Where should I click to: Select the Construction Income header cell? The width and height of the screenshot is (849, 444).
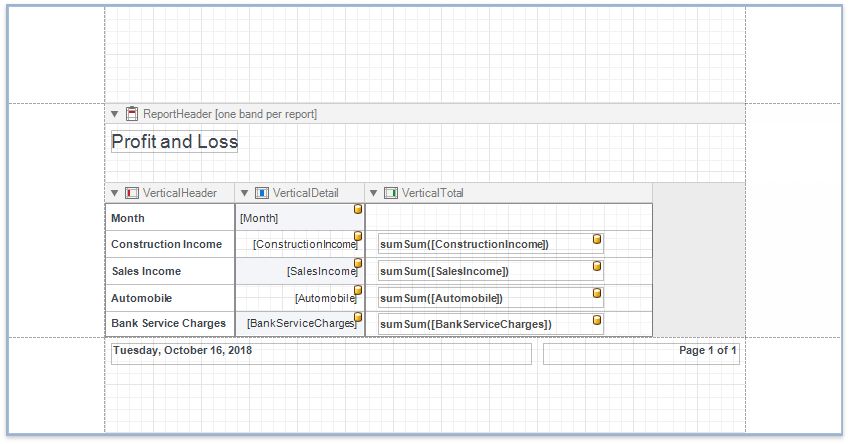[x=169, y=244]
